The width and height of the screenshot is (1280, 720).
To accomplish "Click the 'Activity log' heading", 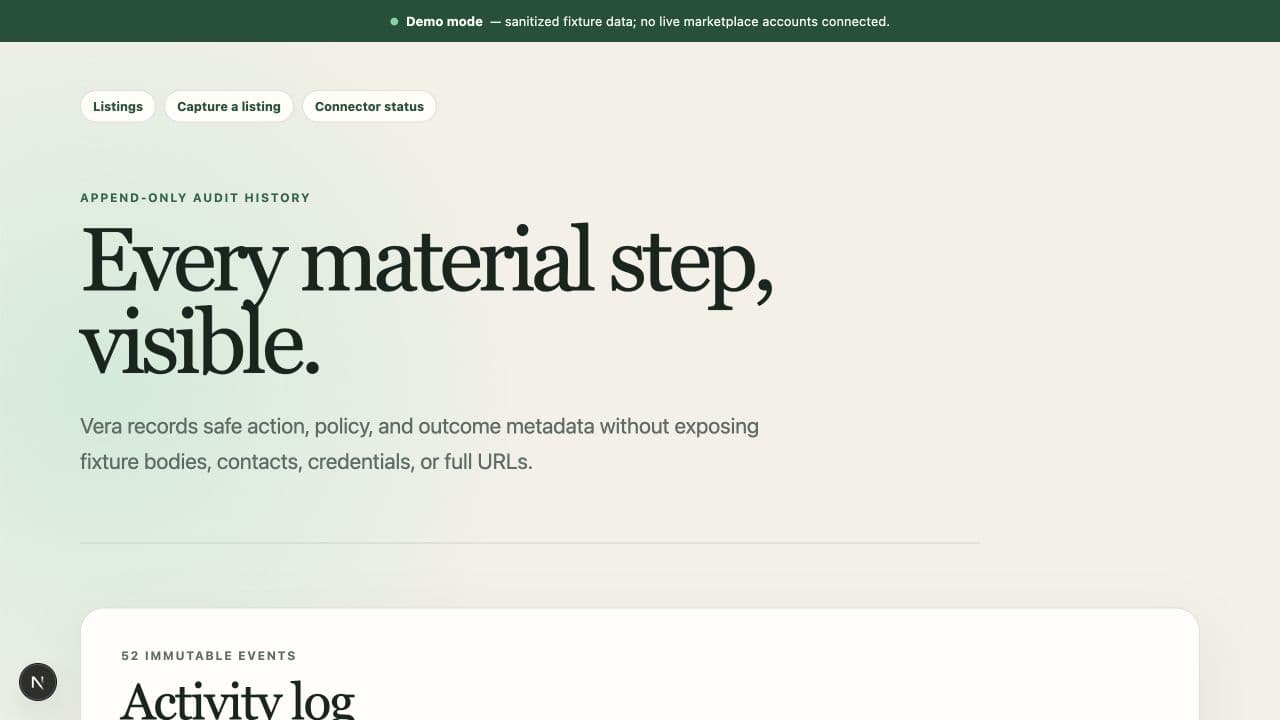I will 238,700.
